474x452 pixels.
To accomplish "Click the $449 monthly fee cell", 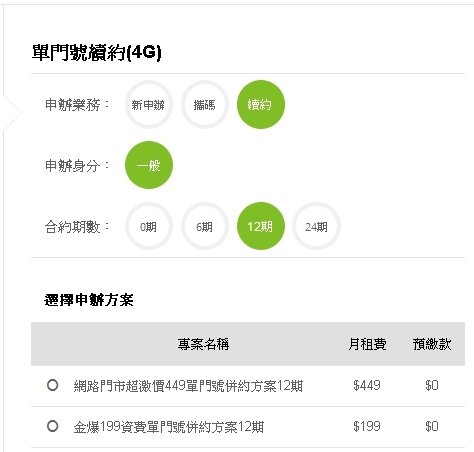I will click(367, 386).
